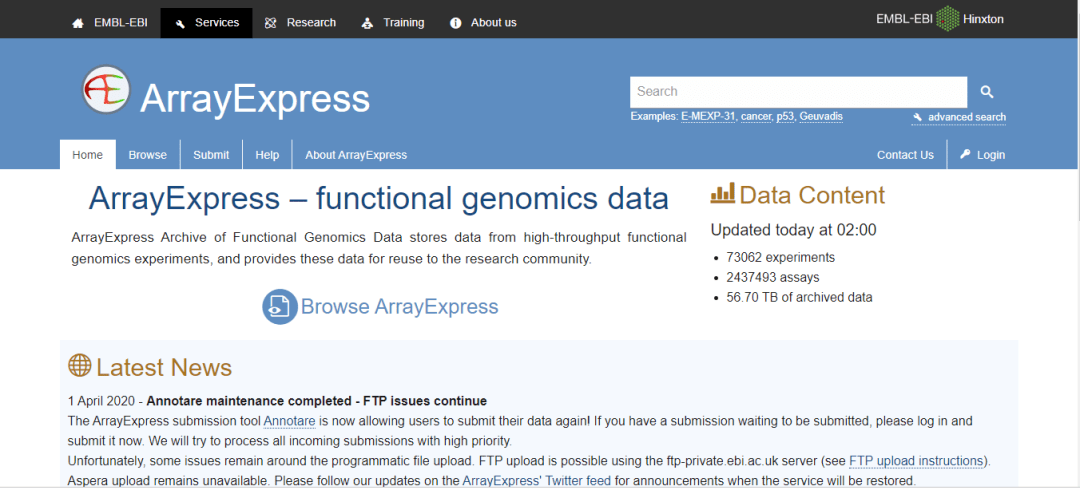The image size is (1080, 490).
Task: Click the Data Content bar chart icon
Action: pos(722,194)
